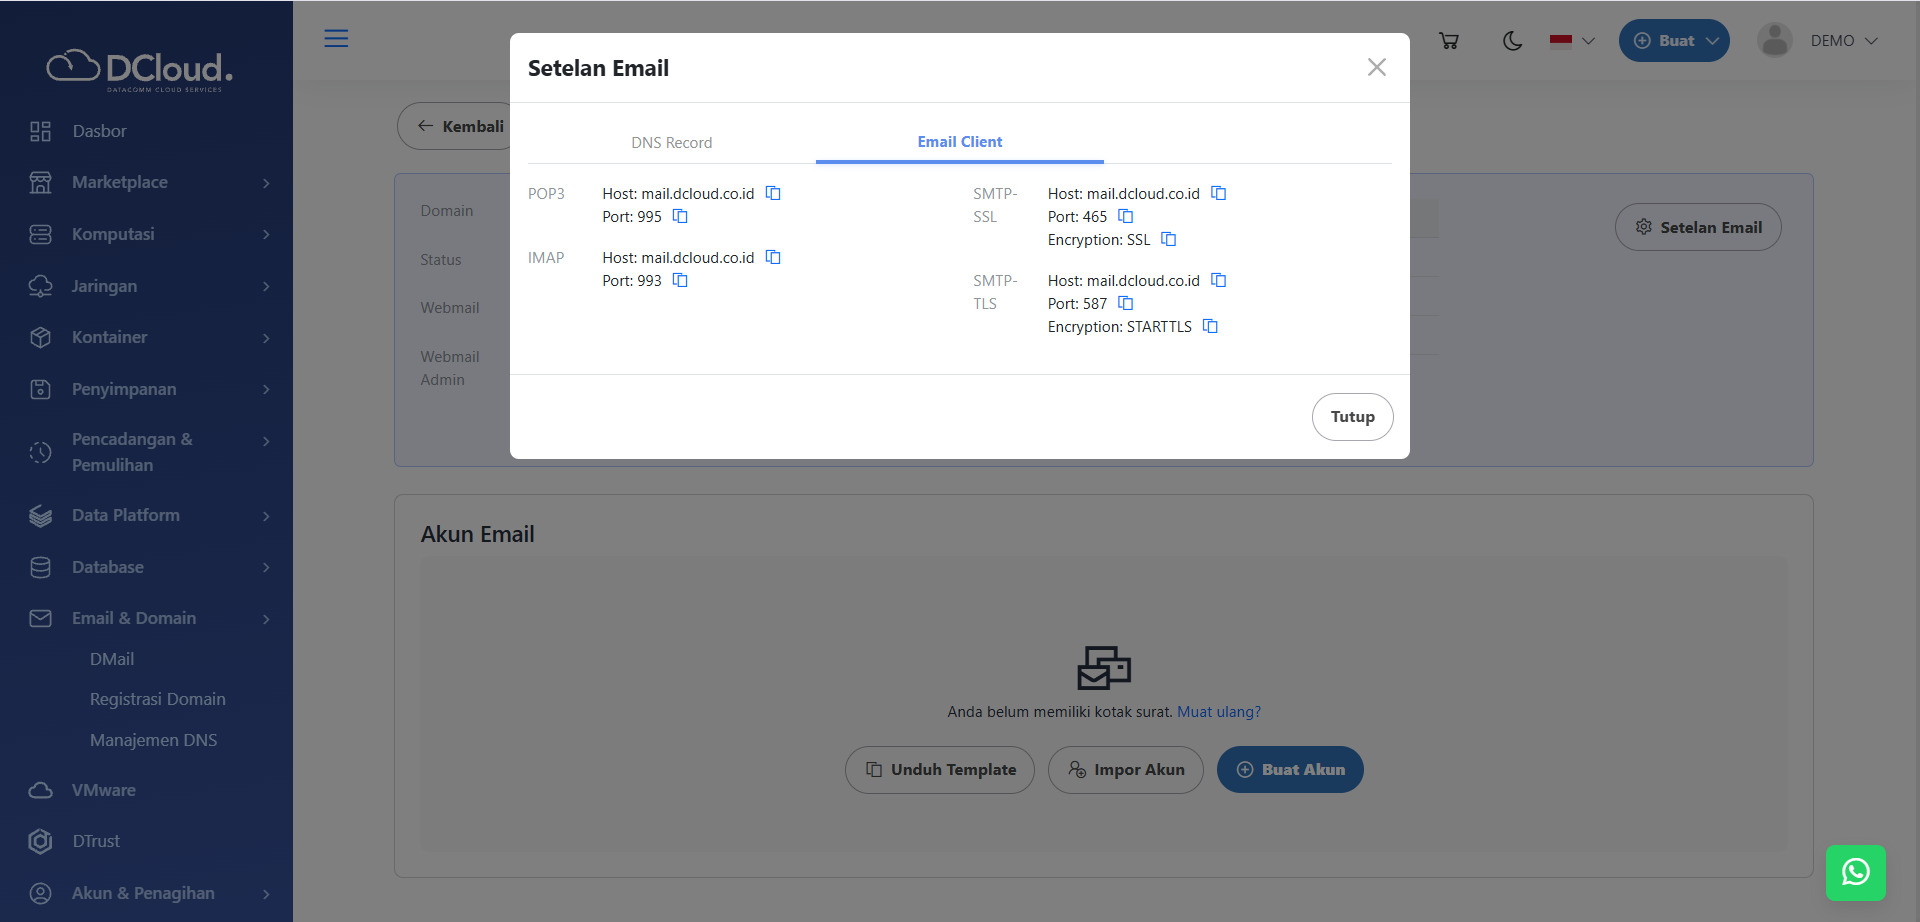Copy the SSL encryption value

point(1168,239)
